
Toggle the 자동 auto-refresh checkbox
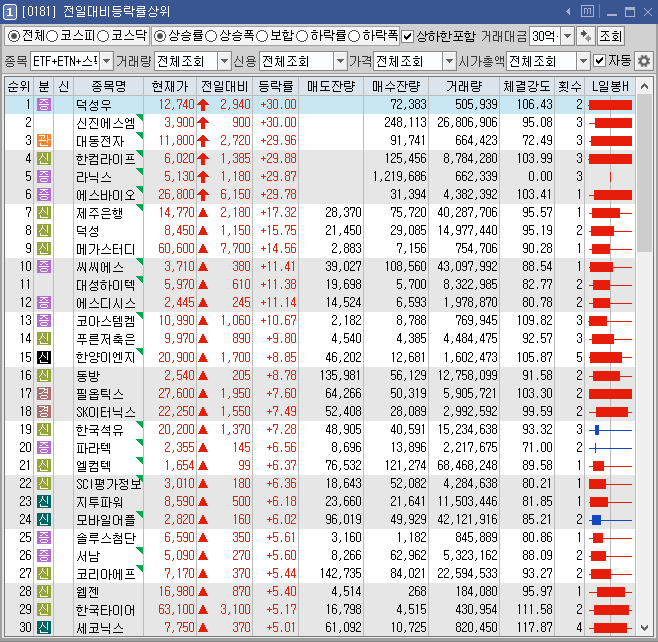599,61
